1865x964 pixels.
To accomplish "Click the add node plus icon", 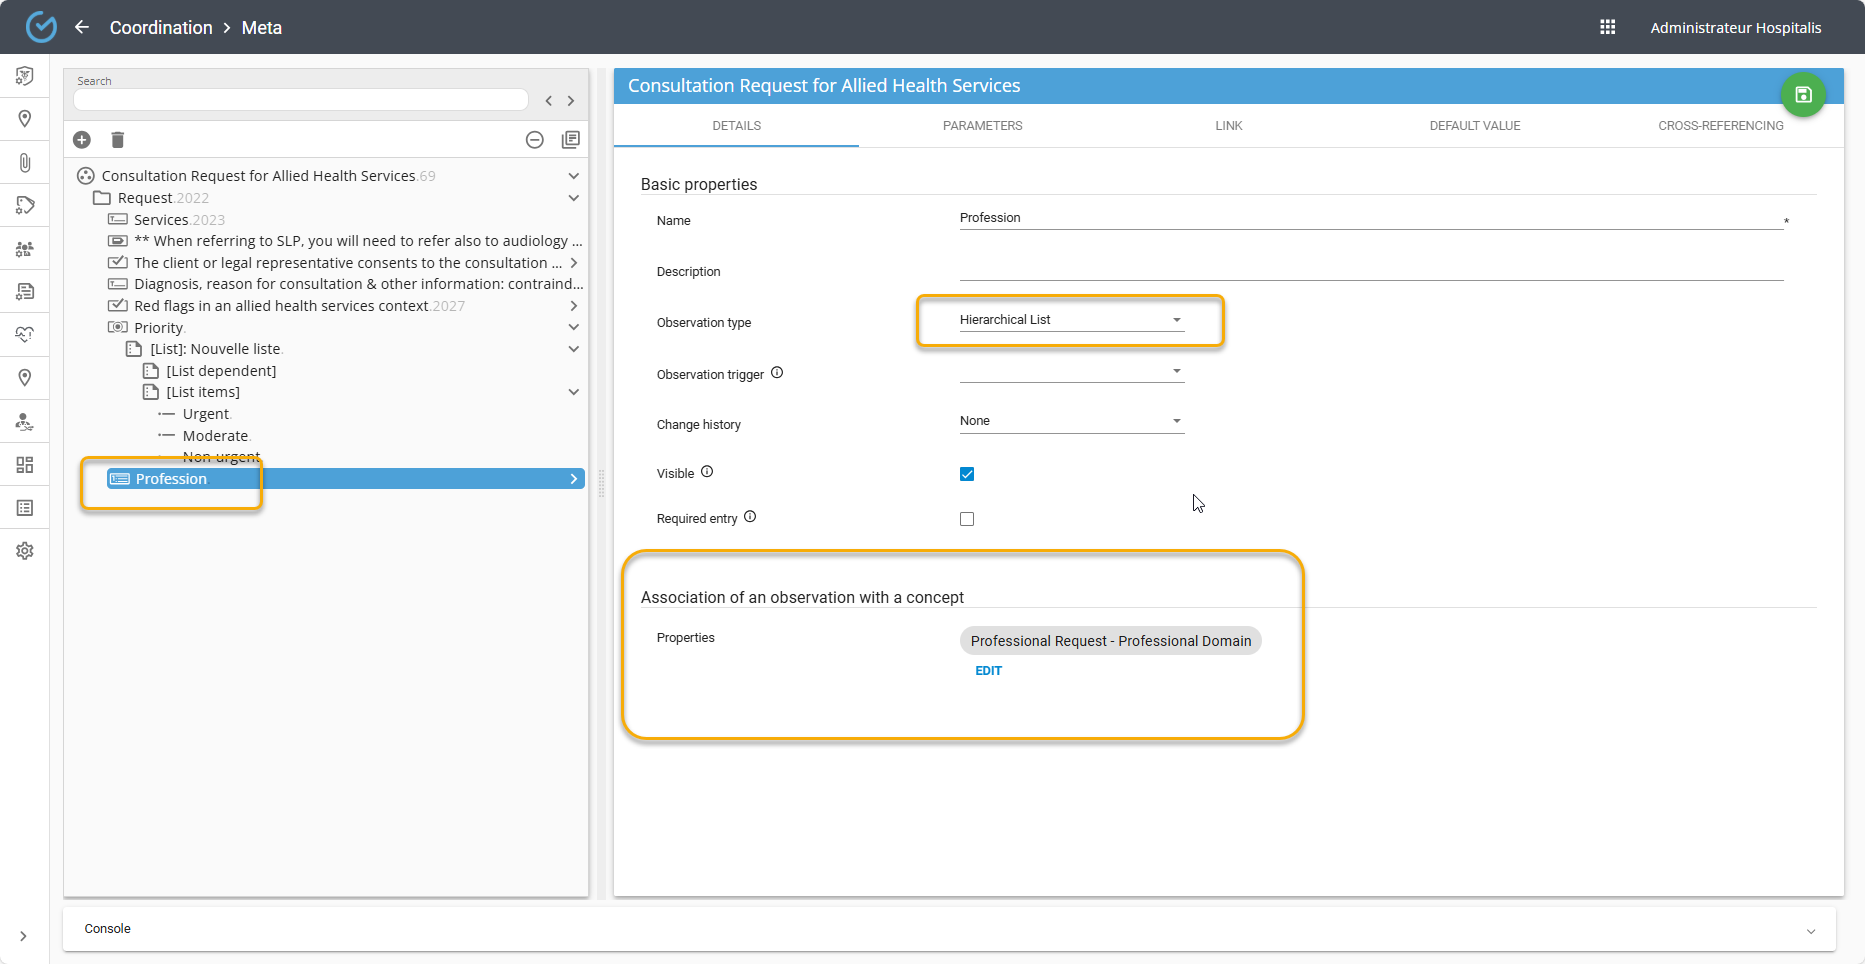I will click(82, 140).
